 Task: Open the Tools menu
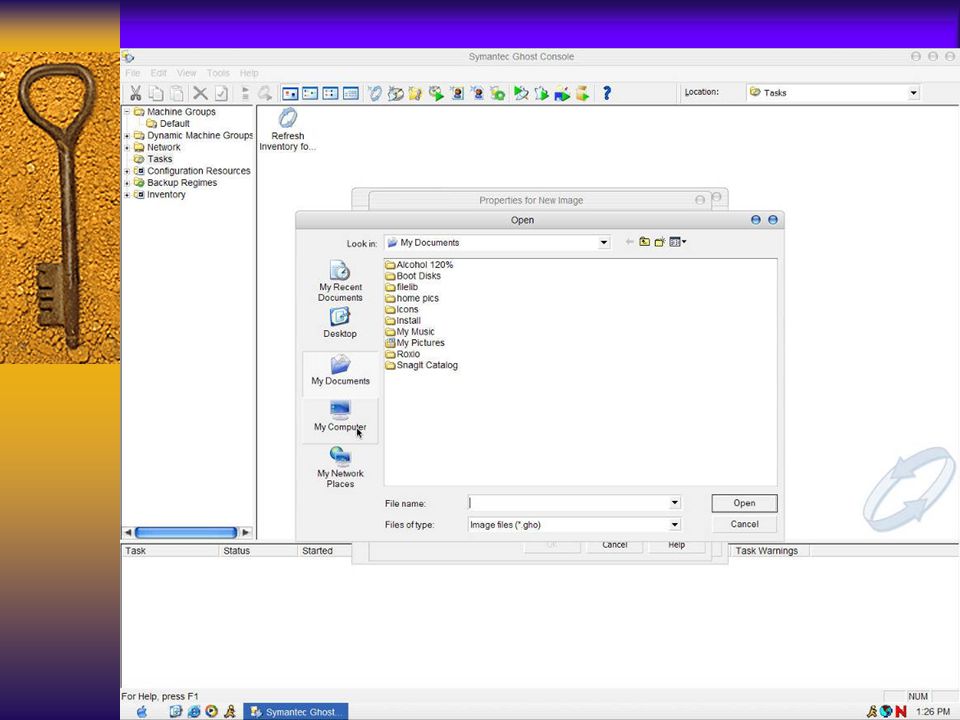coord(218,73)
